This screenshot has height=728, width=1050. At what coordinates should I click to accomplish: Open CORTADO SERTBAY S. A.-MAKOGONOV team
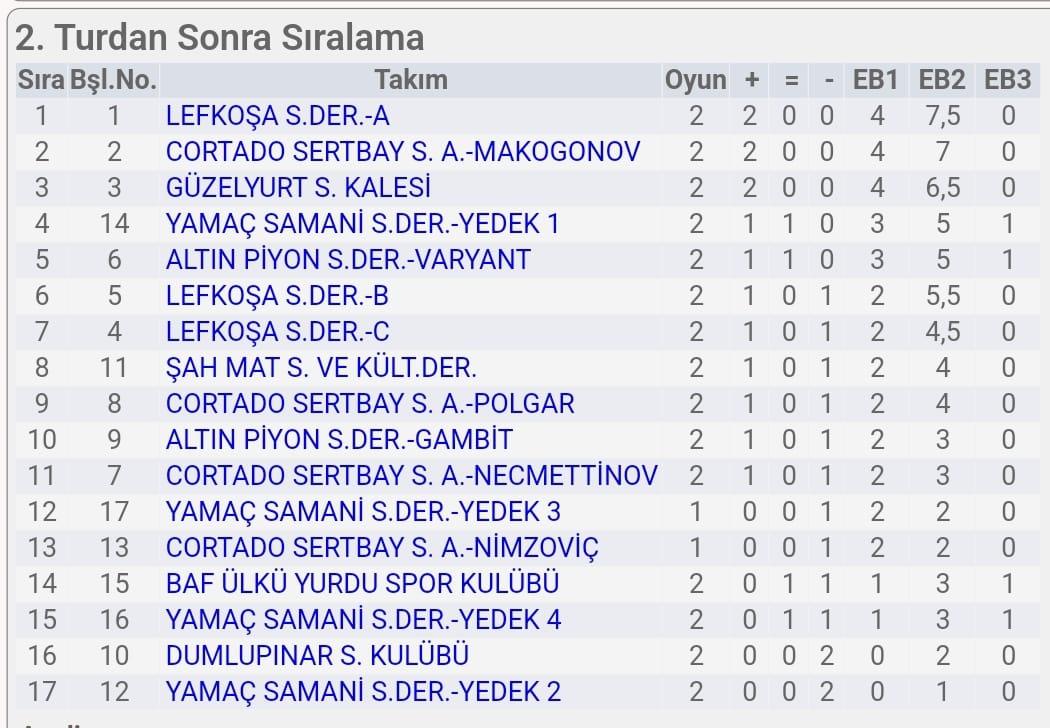pos(403,152)
